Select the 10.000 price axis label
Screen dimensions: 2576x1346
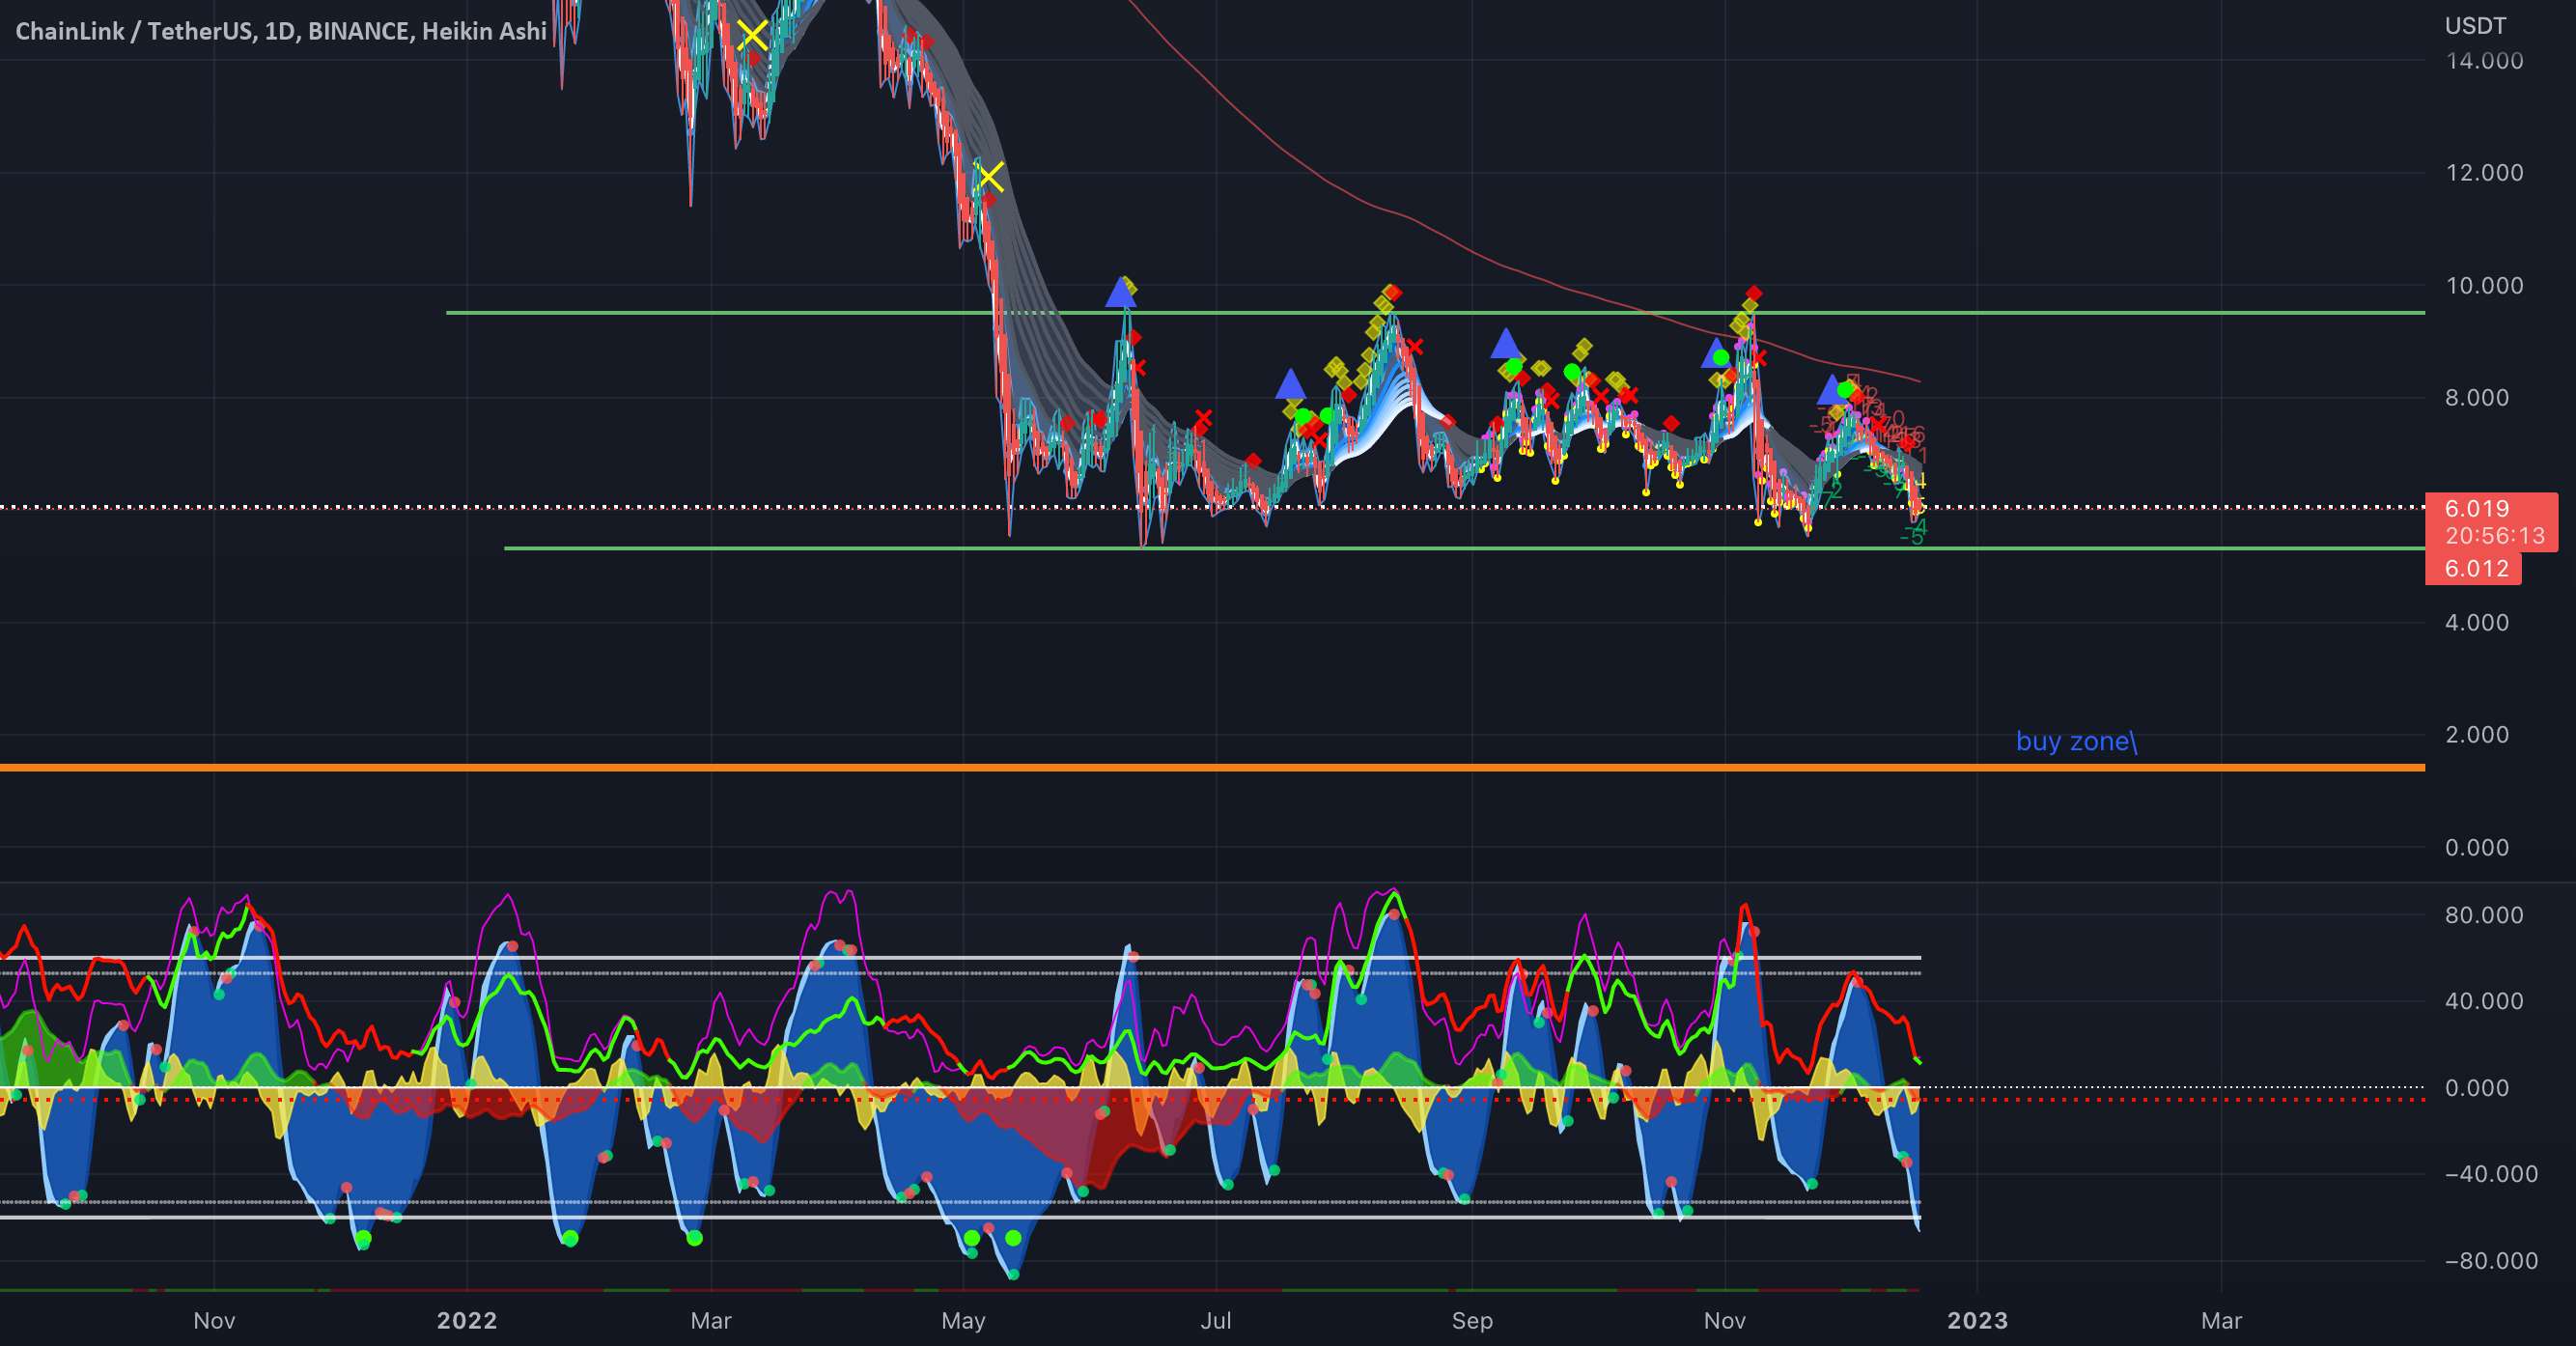click(x=2484, y=286)
